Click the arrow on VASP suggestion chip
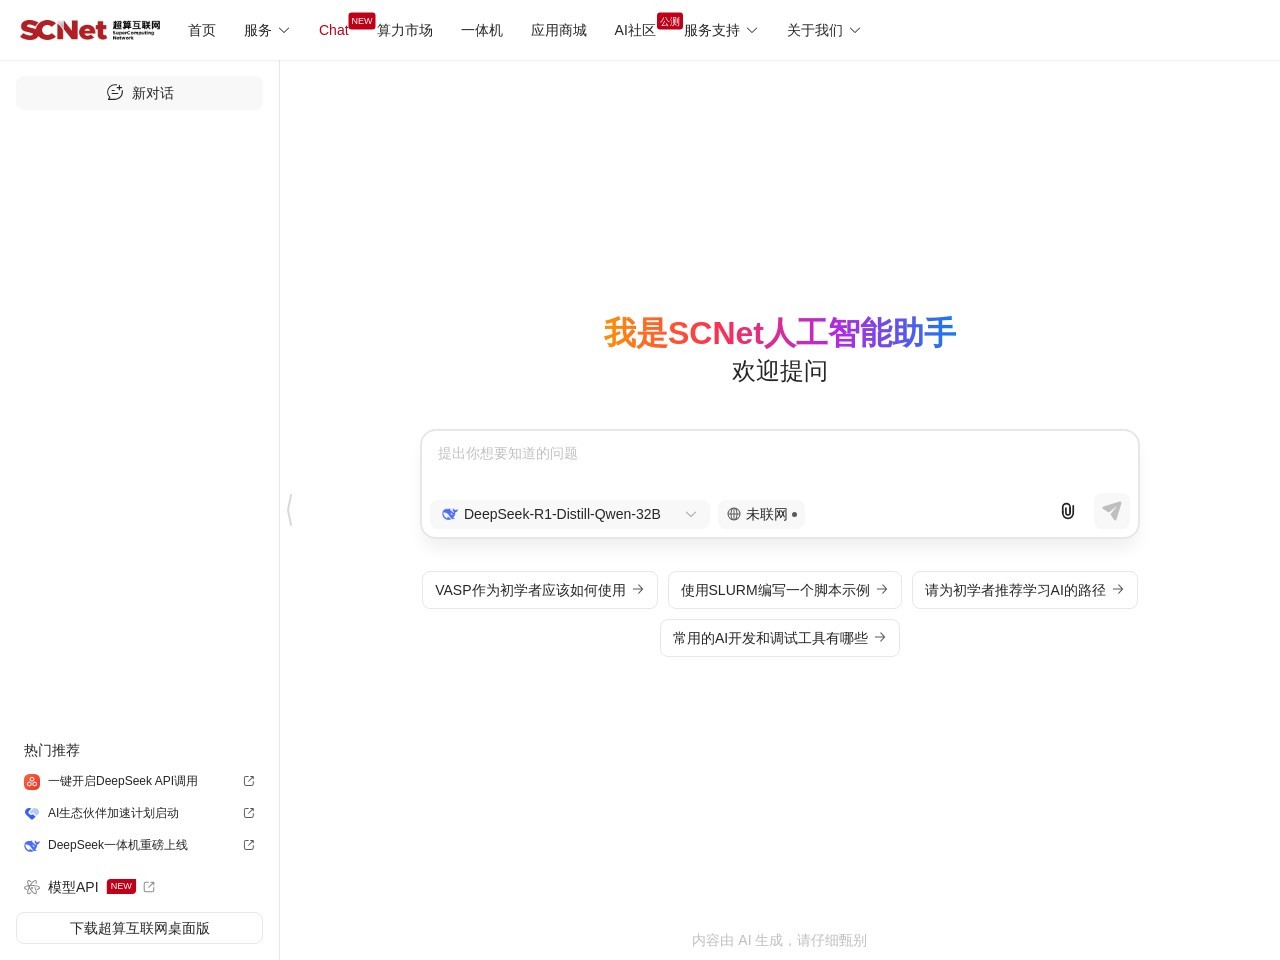1280x960 pixels. point(638,589)
